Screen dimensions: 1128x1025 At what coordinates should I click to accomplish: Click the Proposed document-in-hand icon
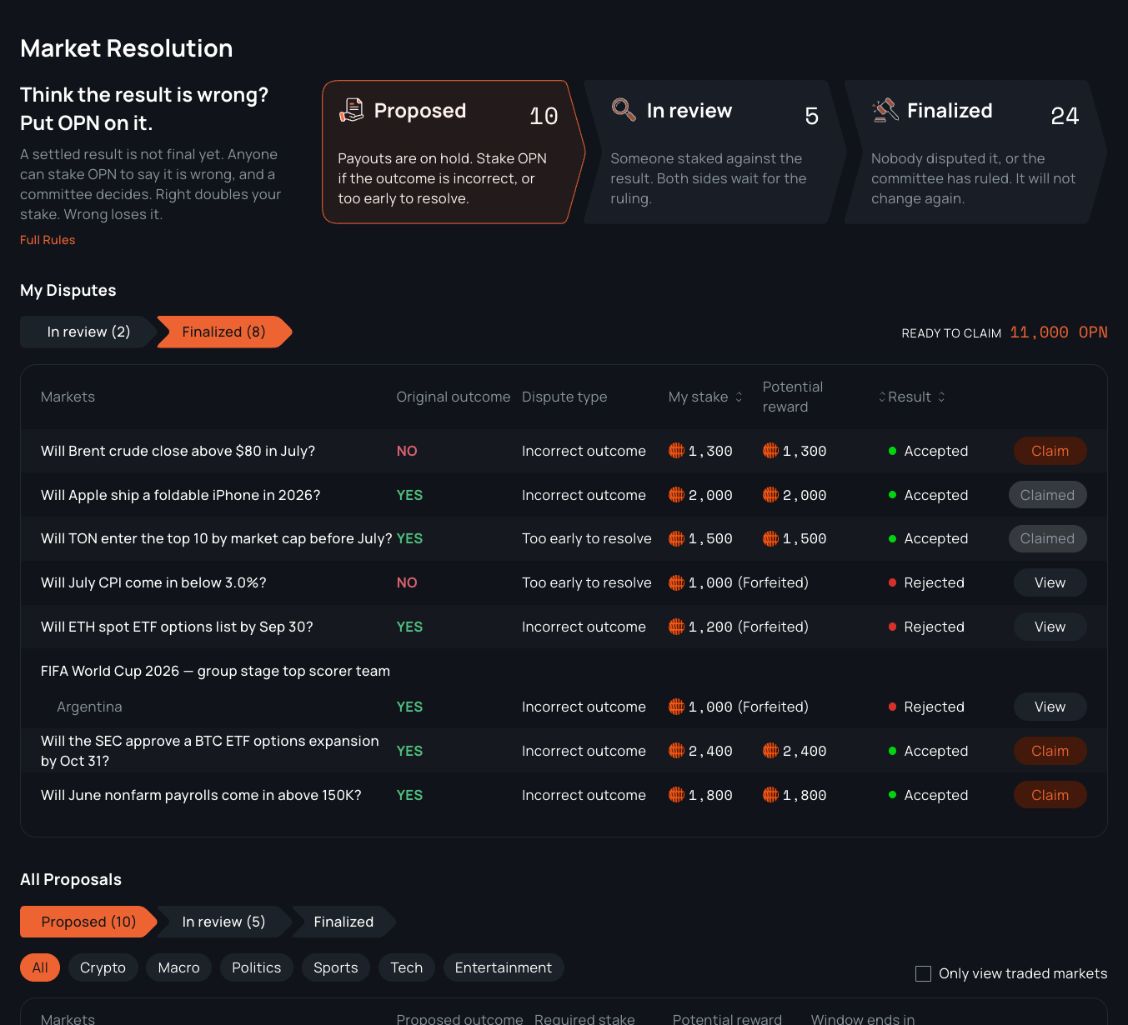click(352, 110)
